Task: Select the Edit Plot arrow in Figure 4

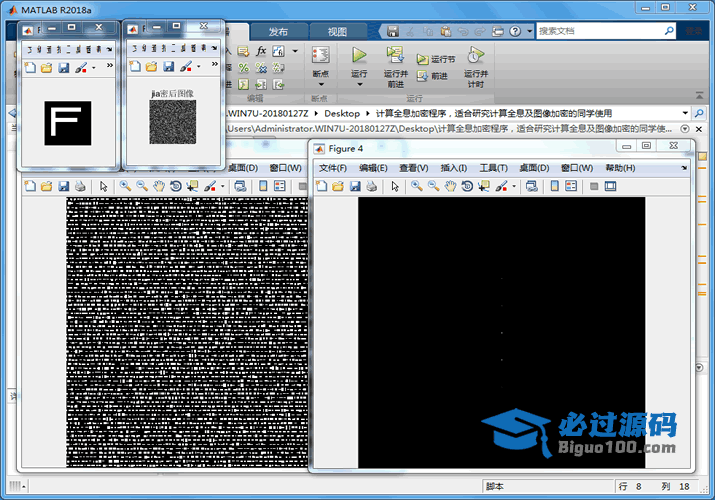Action: [x=395, y=186]
